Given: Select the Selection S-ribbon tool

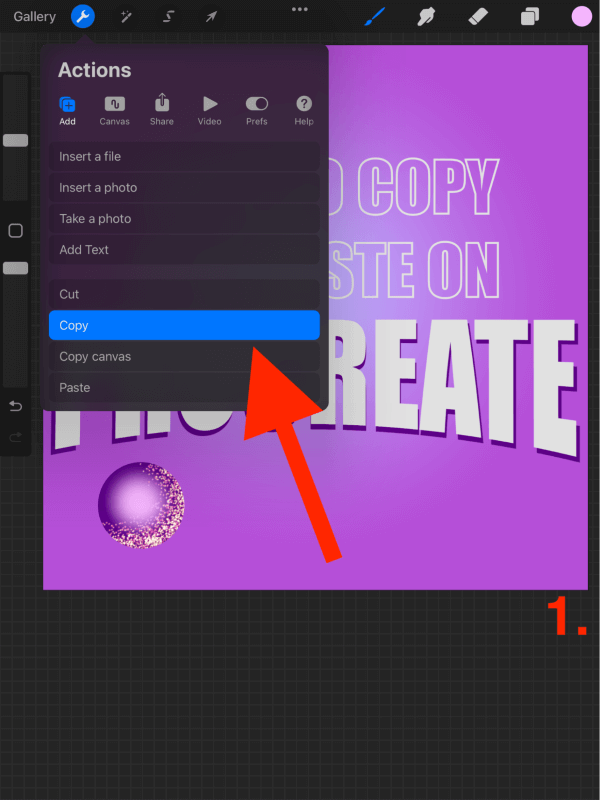Looking at the screenshot, I should [168, 17].
